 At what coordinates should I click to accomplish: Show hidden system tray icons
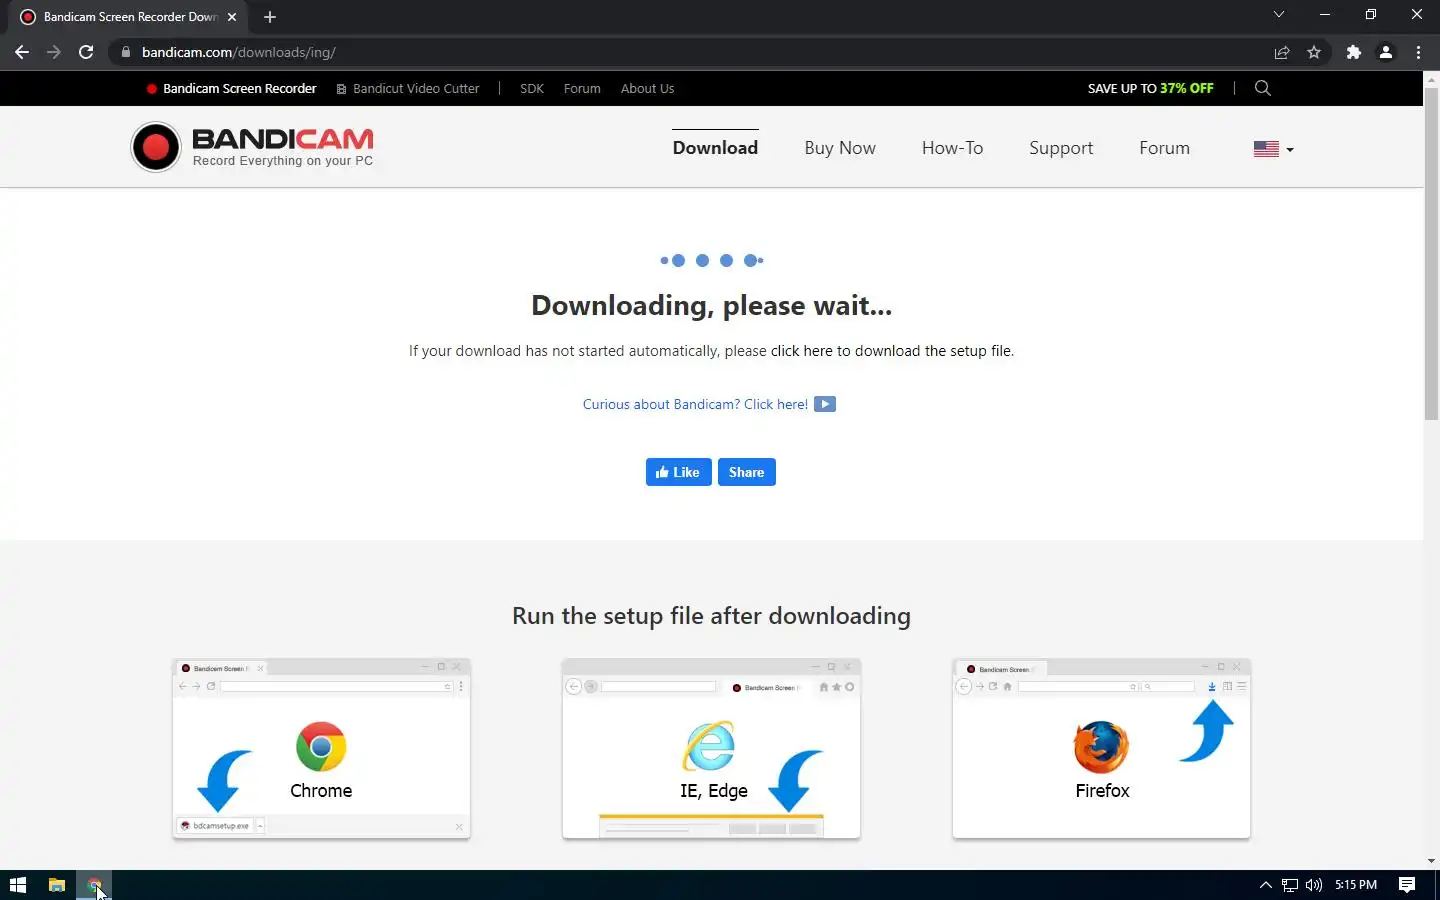point(1265,885)
